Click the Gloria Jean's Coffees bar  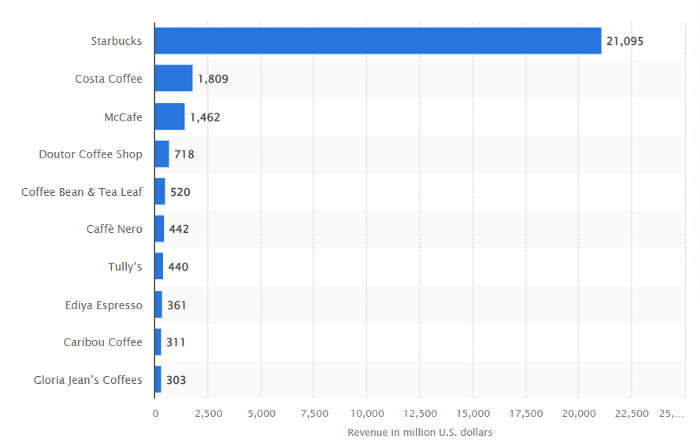pos(158,379)
